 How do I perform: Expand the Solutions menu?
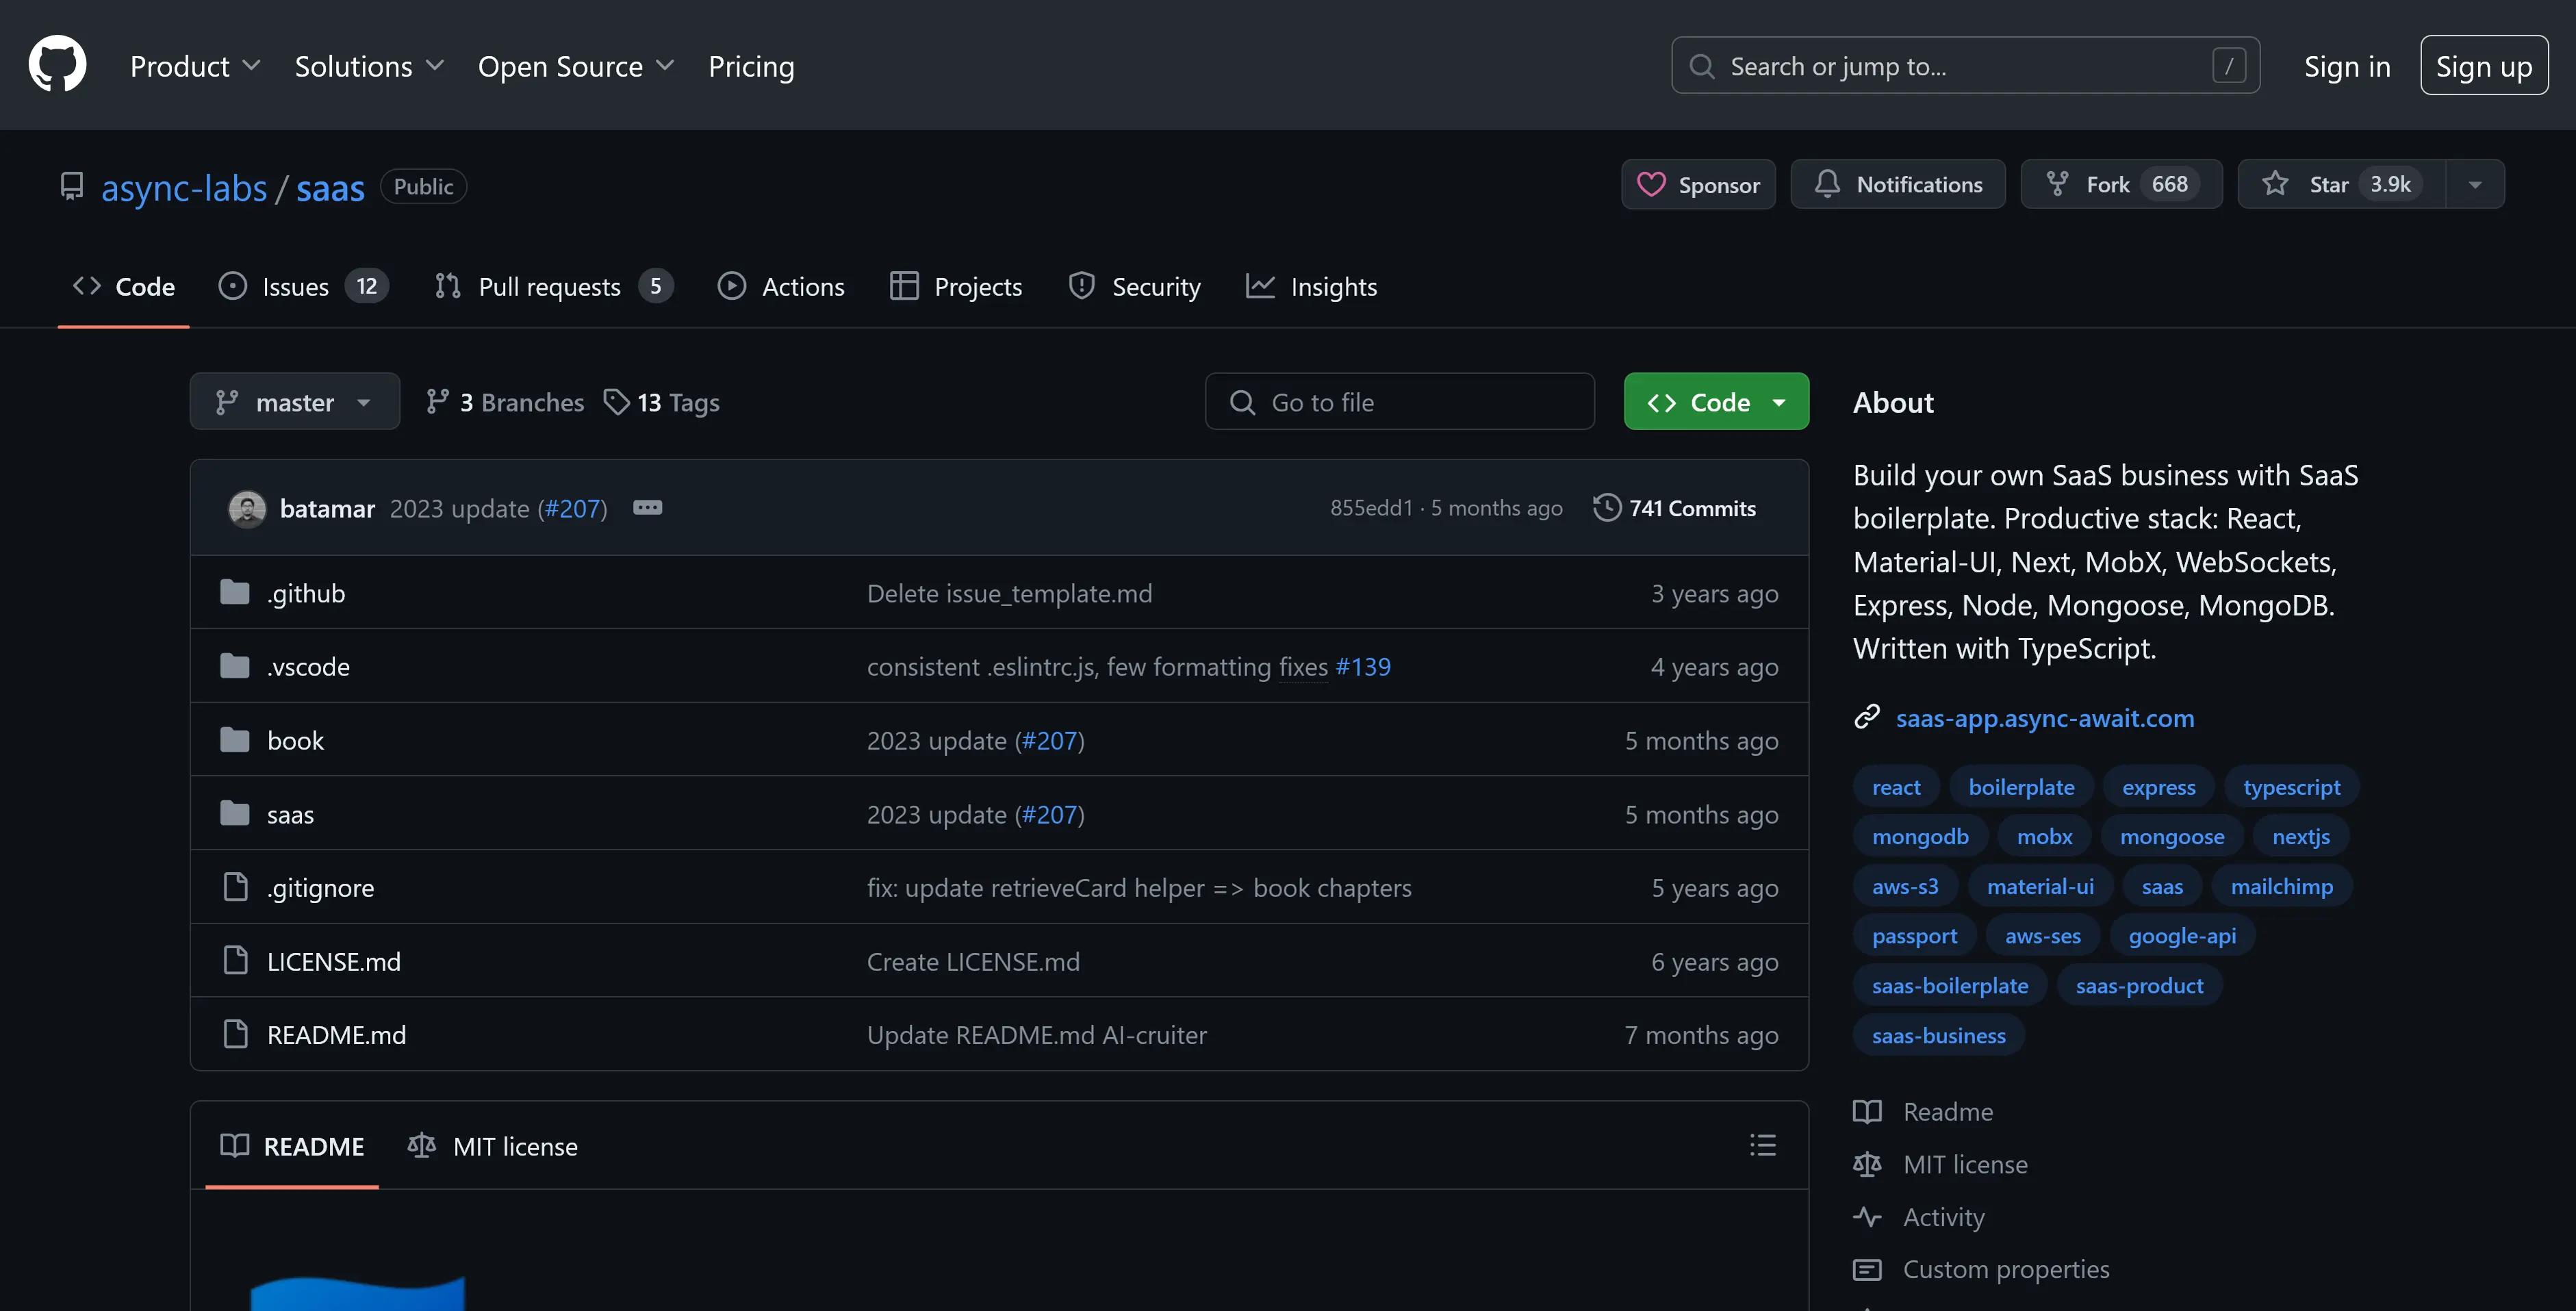pos(369,66)
